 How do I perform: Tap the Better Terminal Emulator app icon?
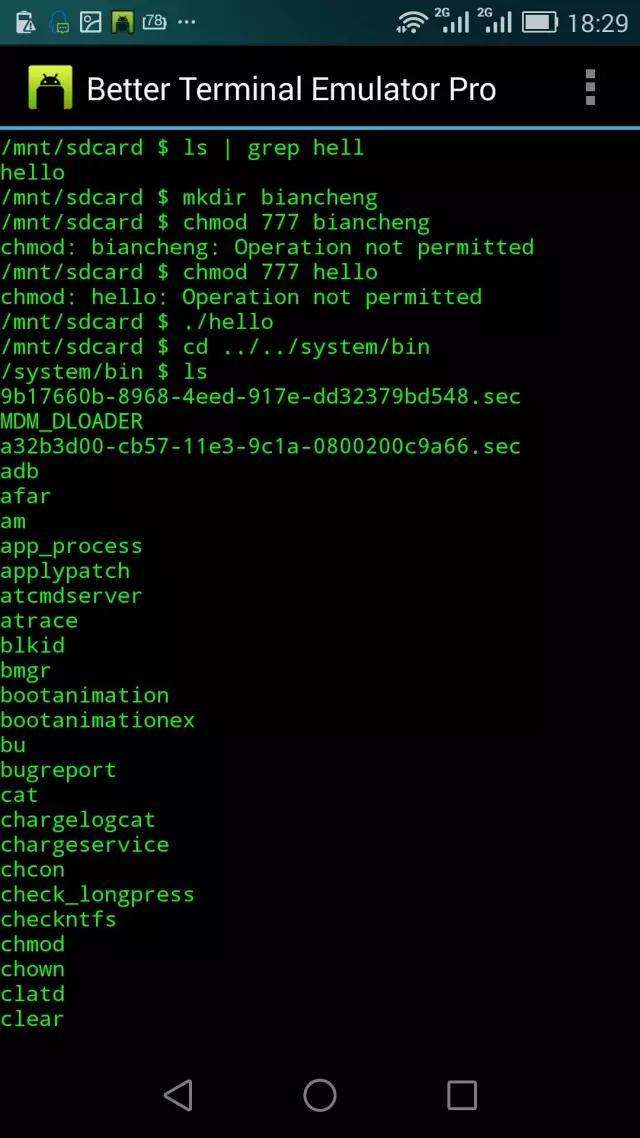coord(50,88)
